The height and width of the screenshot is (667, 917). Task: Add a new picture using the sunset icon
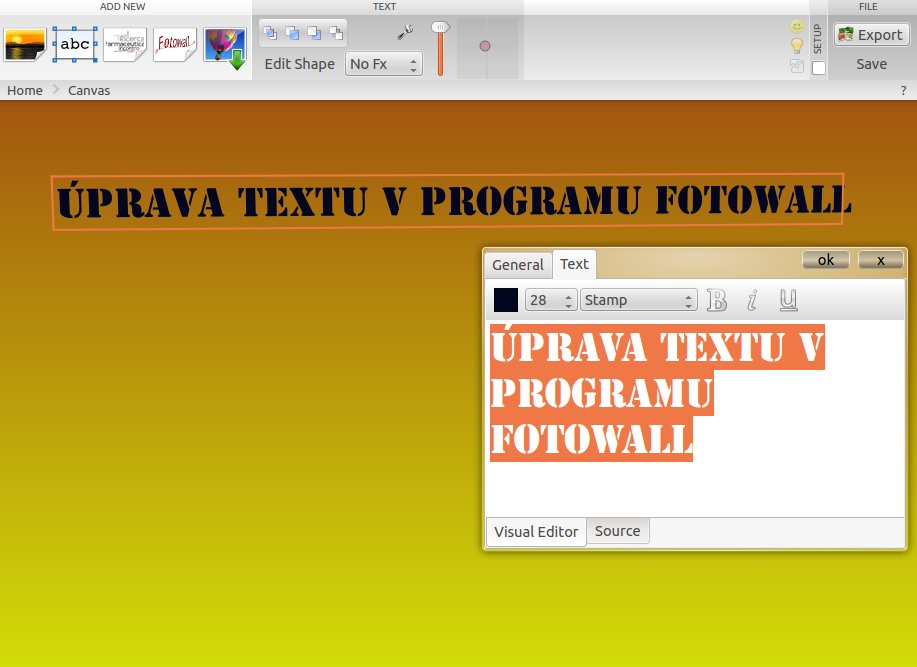(25, 44)
